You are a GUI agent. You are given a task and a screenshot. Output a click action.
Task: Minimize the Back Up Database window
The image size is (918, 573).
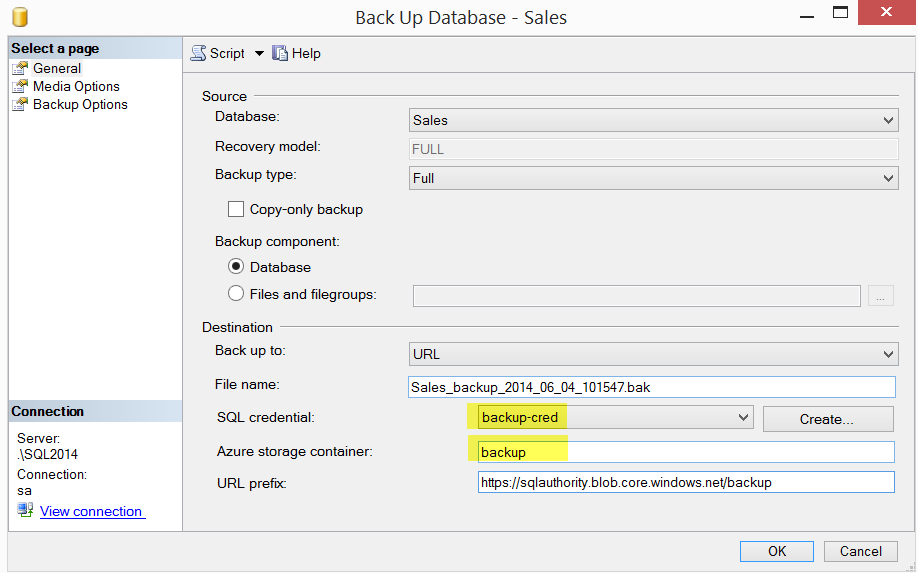807,14
